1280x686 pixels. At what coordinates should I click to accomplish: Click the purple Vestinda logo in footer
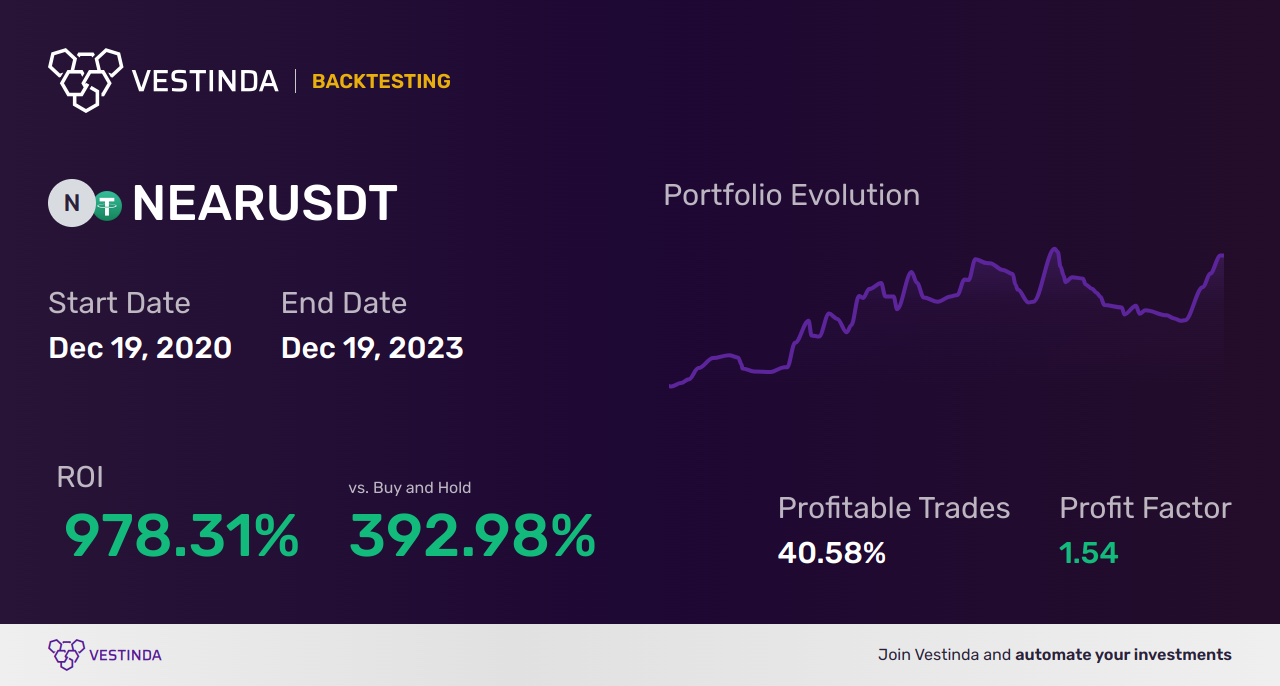click(66, 654)
